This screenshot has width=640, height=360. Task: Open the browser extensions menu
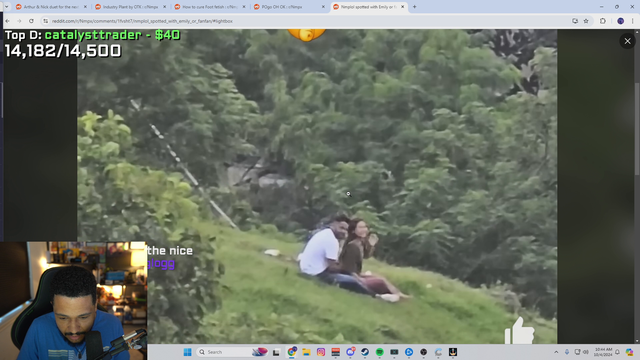pos(602,21)
